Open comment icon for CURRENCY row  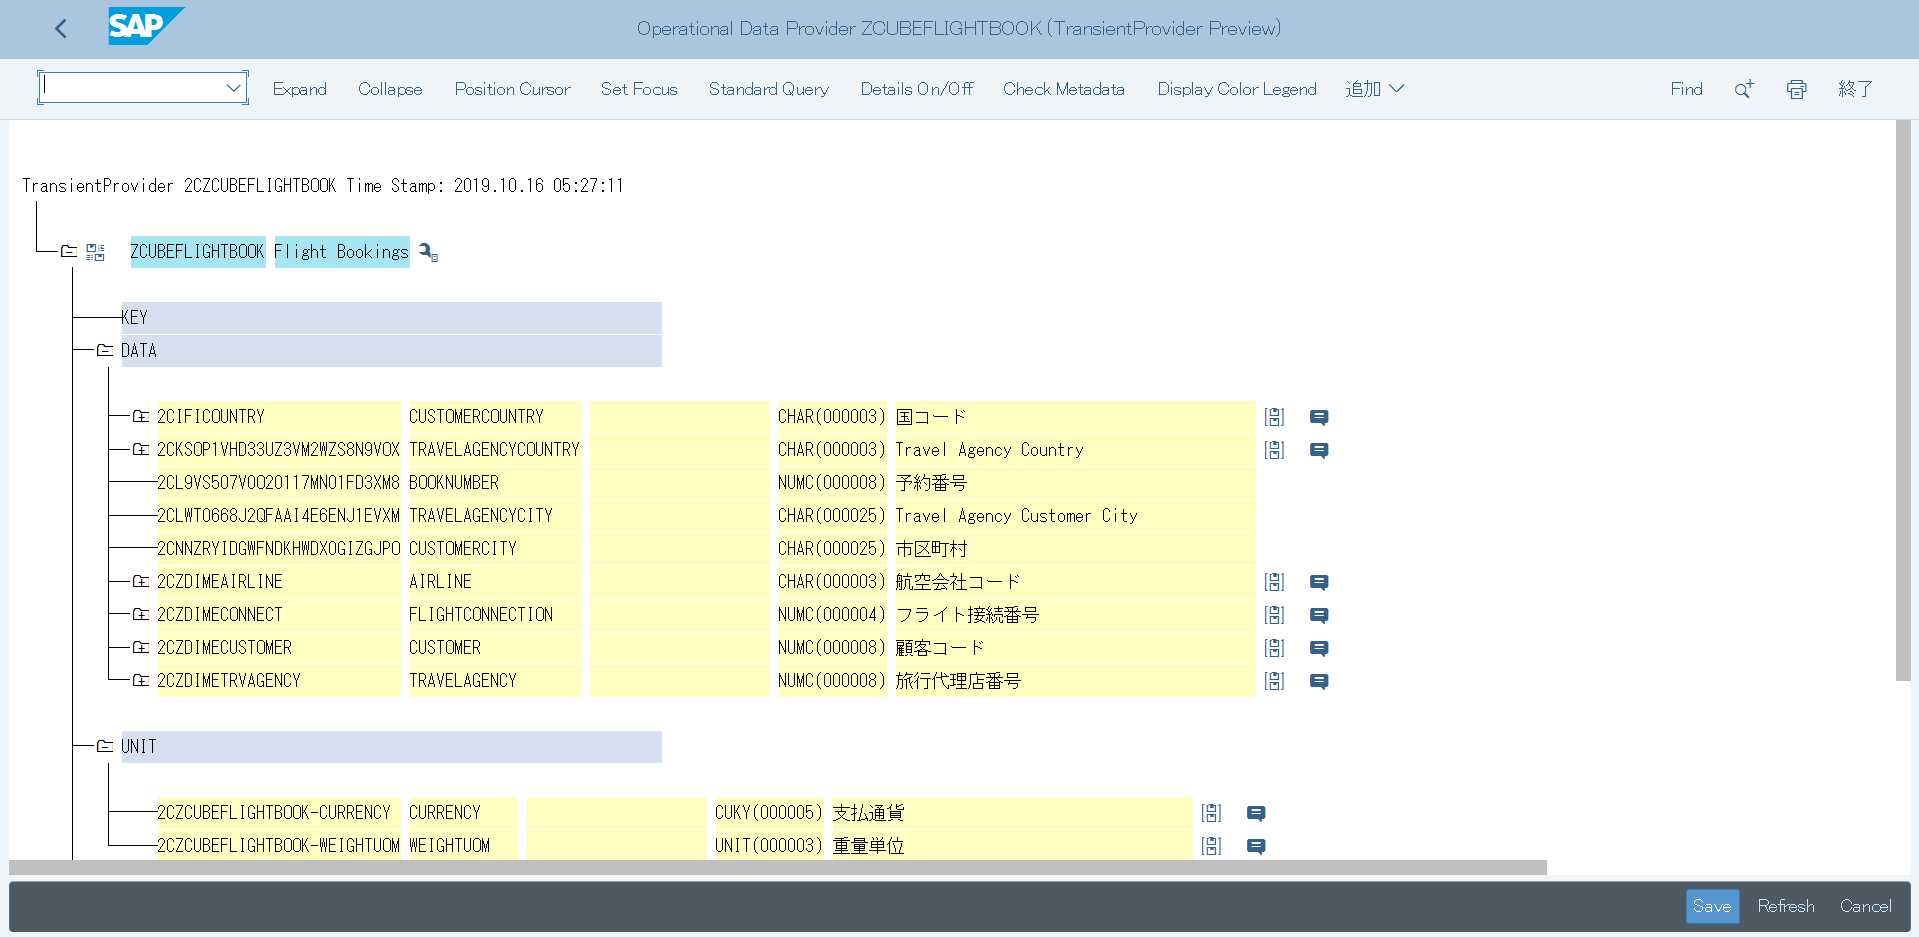click(1256, 813)
